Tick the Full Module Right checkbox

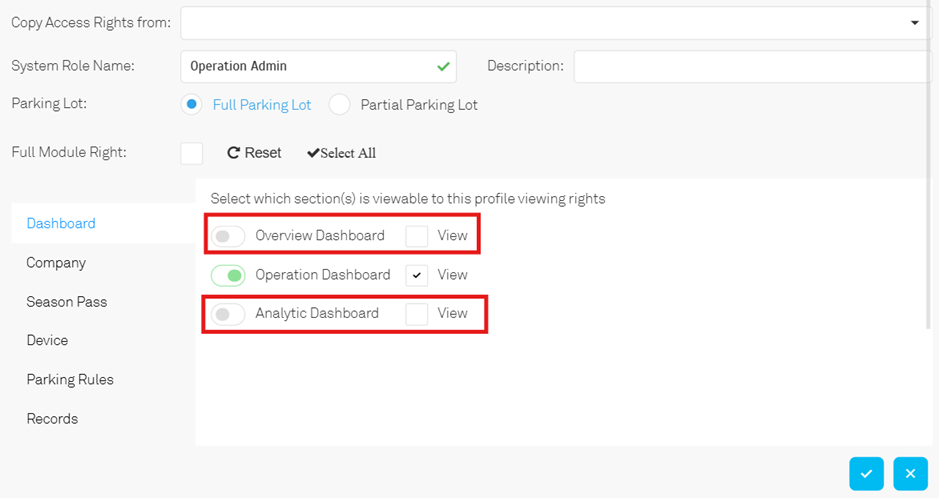(192, 153)
